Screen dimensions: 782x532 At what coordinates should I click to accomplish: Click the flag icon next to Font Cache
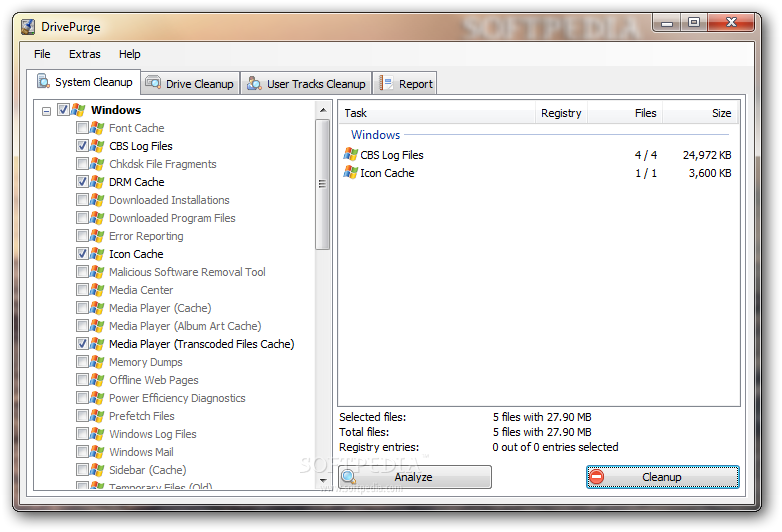pyautogui.click(x=97, y=128)
